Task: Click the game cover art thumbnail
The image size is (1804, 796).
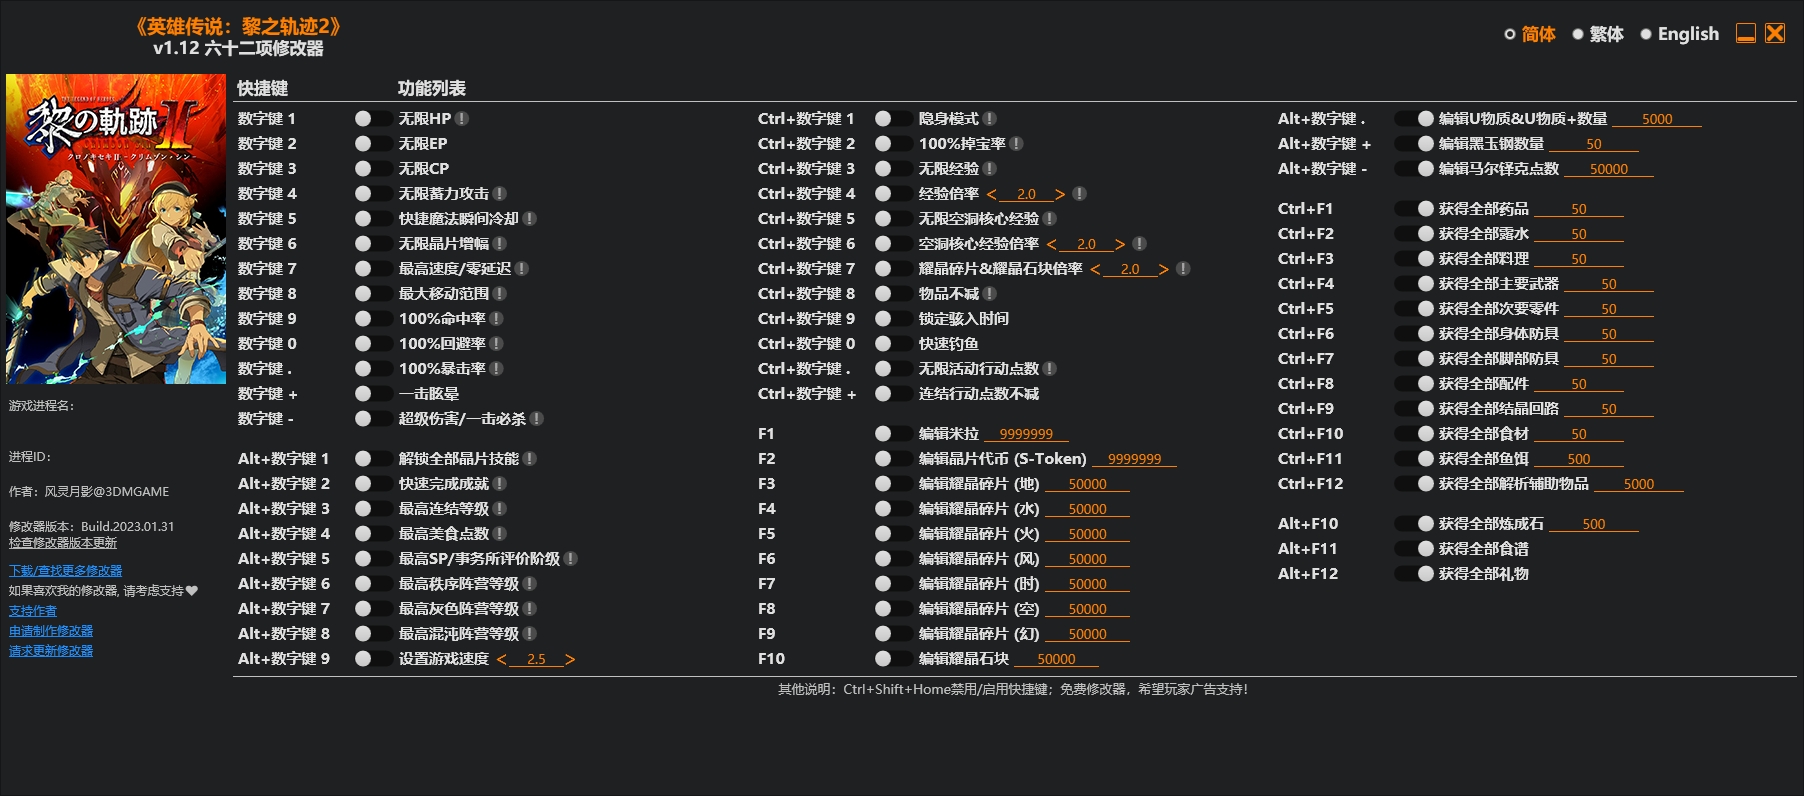Action: point(116,229)
